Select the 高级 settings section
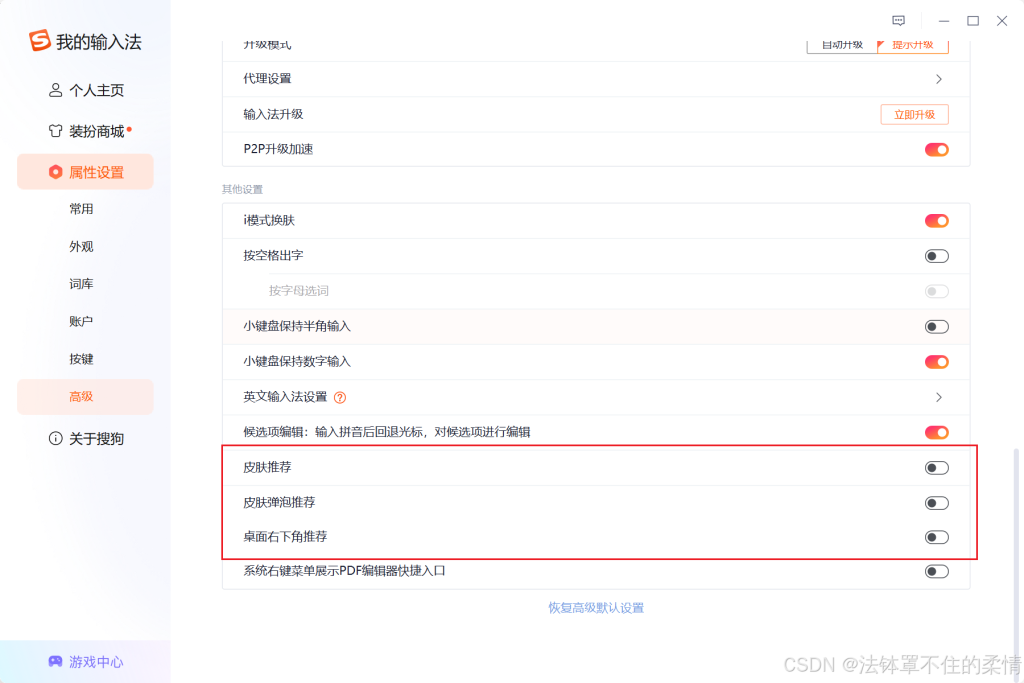The image size is (1024, 683). [85, 396]
